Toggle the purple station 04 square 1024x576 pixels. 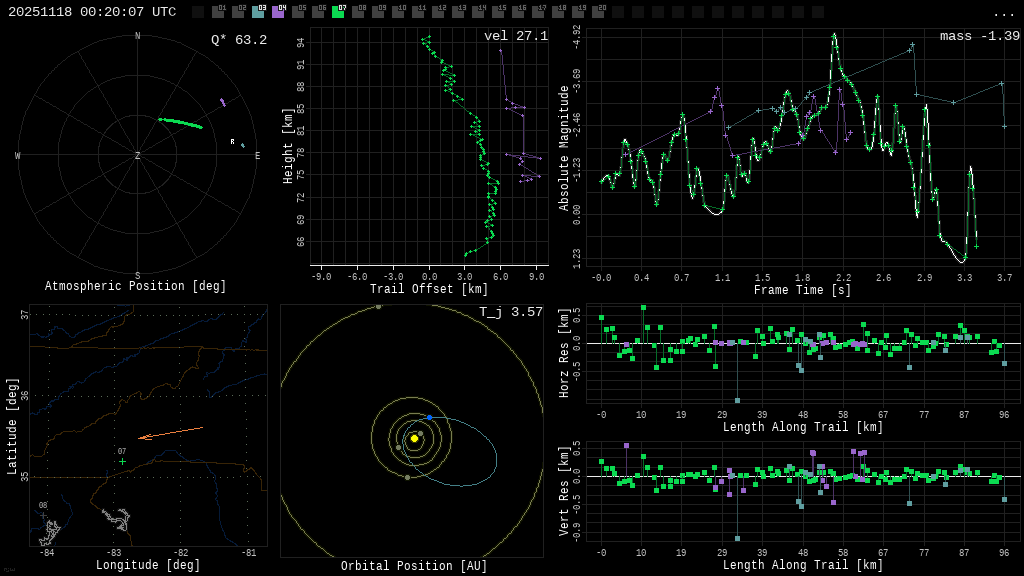coord(278,12)
